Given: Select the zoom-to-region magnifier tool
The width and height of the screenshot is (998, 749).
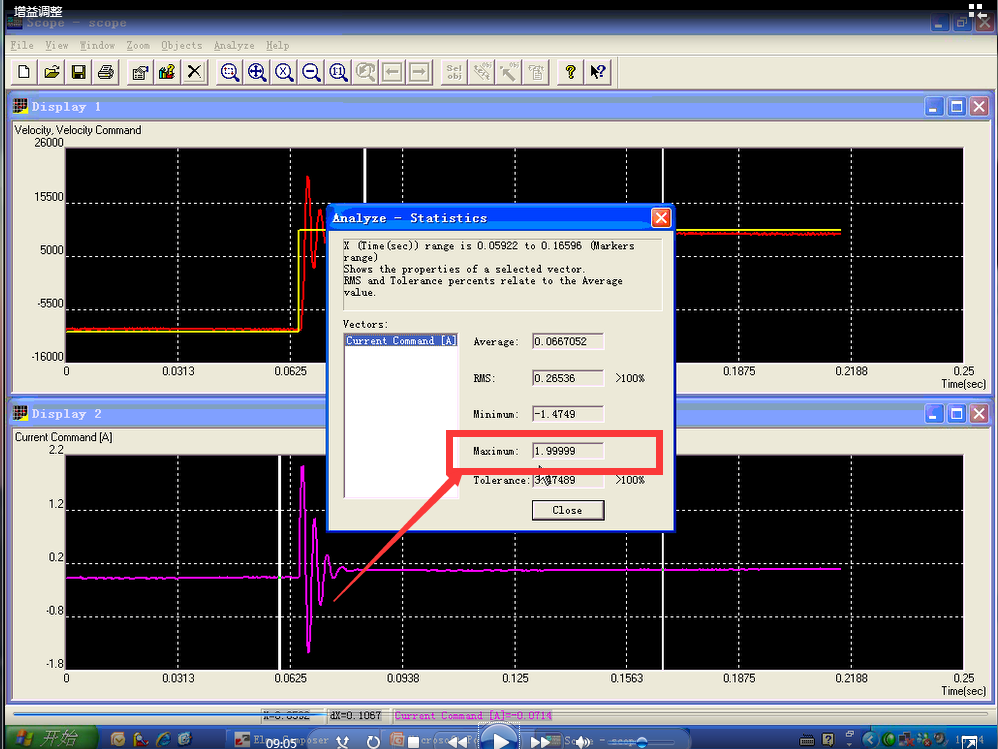Looking at the screenshot, I should pos(229,71).
